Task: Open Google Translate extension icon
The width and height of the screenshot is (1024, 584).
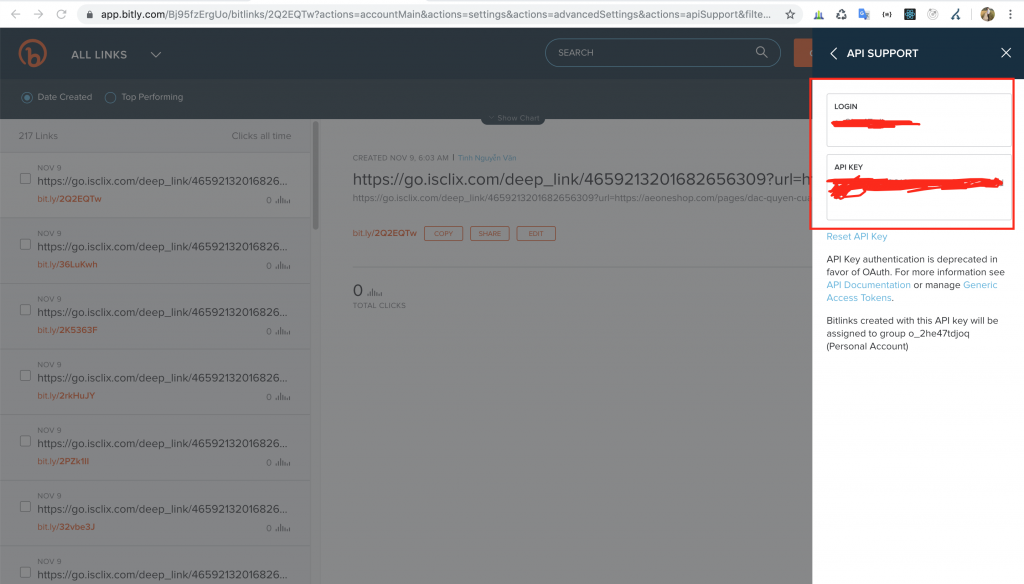Action: click(863, 15)
